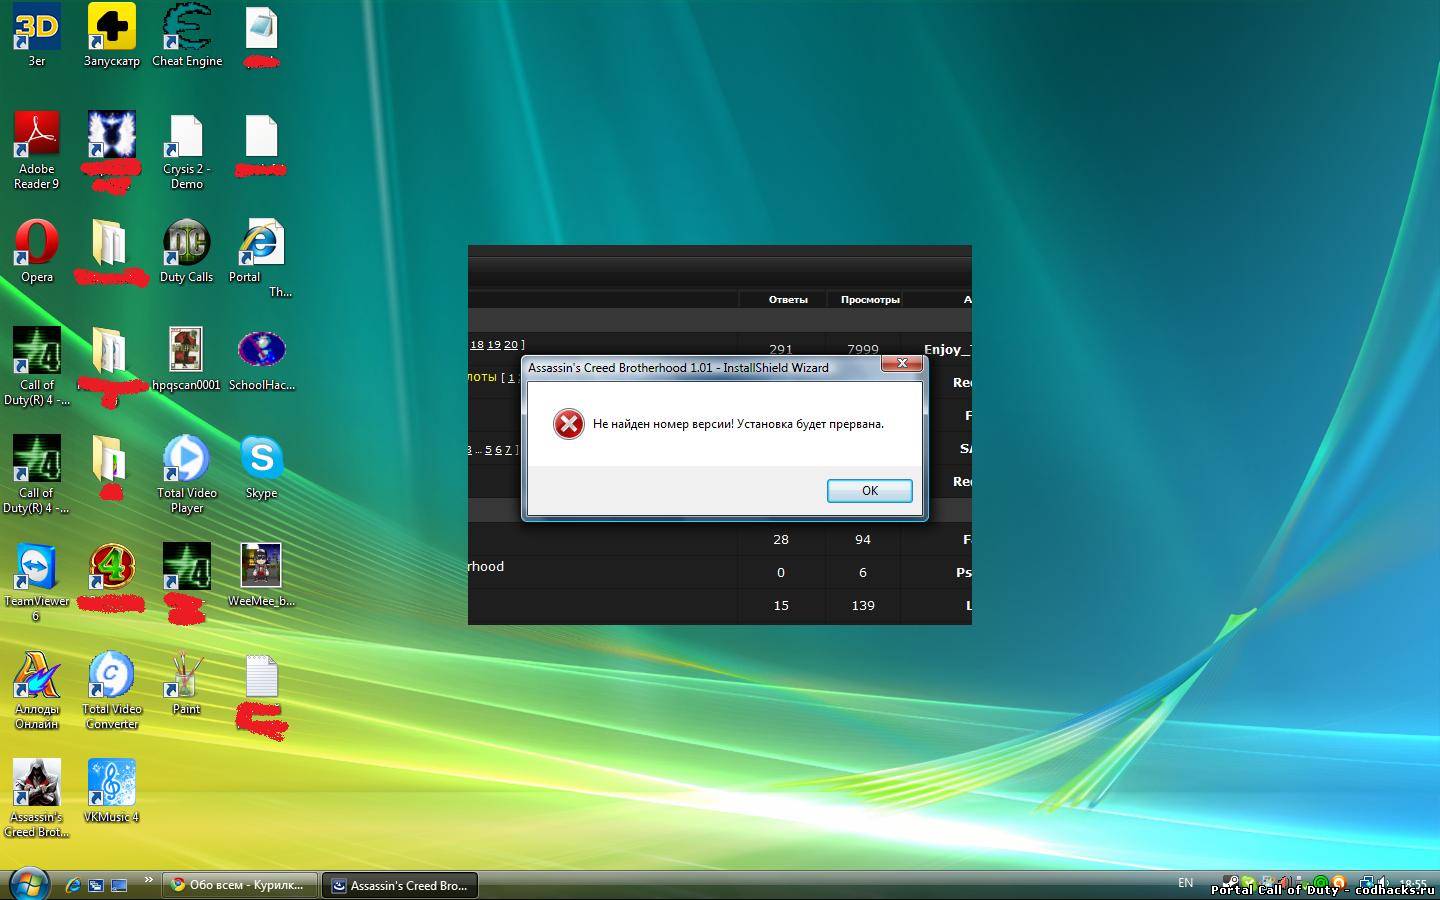Image resolution: width=1440 pixels, height=900 pixels.
Task: Click the 7999 views cell
Action: (x=863, y=349)
